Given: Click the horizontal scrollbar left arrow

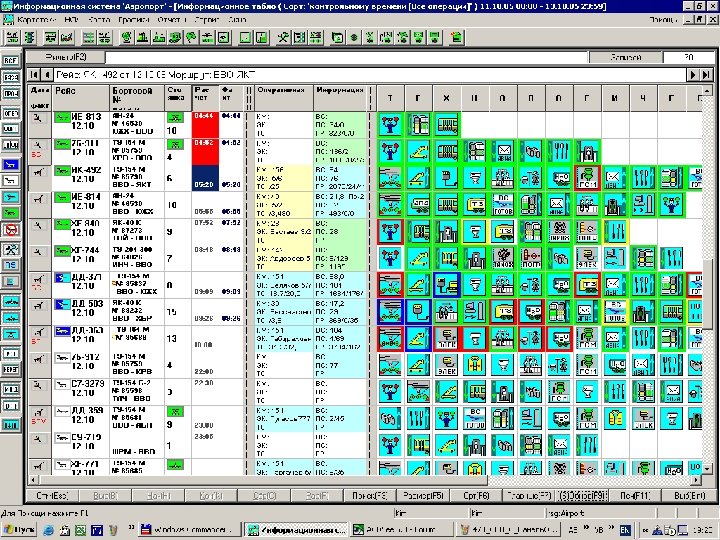Looking at the screenshot, I should coord(32,480).
